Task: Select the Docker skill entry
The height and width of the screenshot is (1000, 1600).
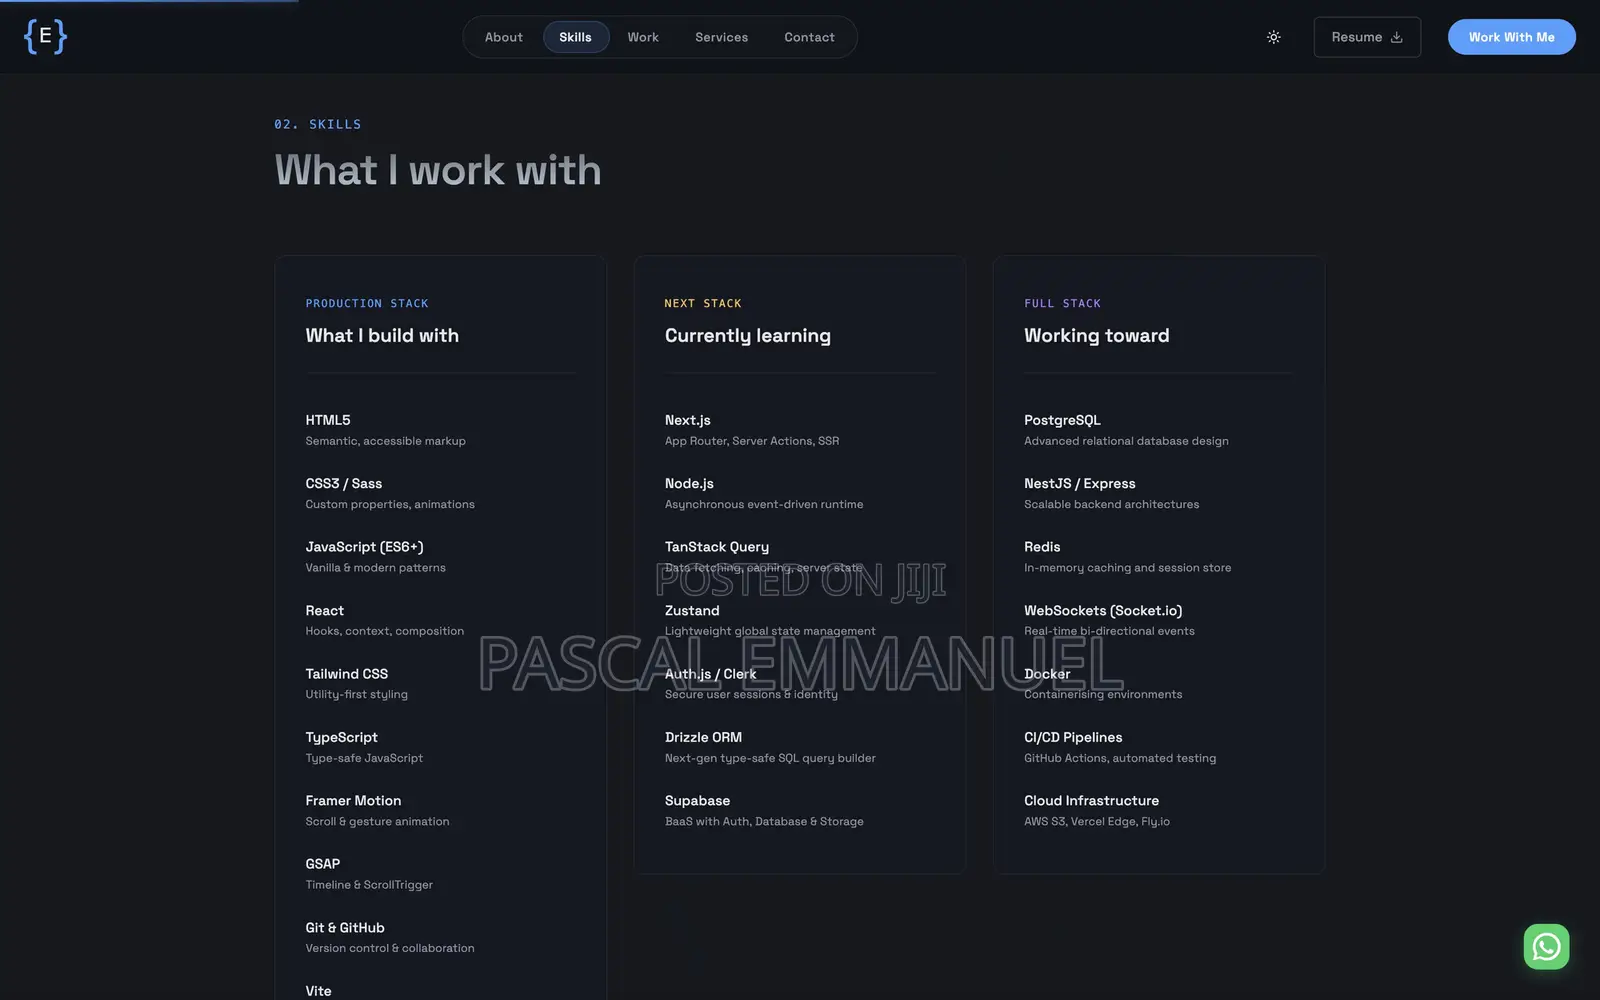Action: click(x=1047, y=674)
